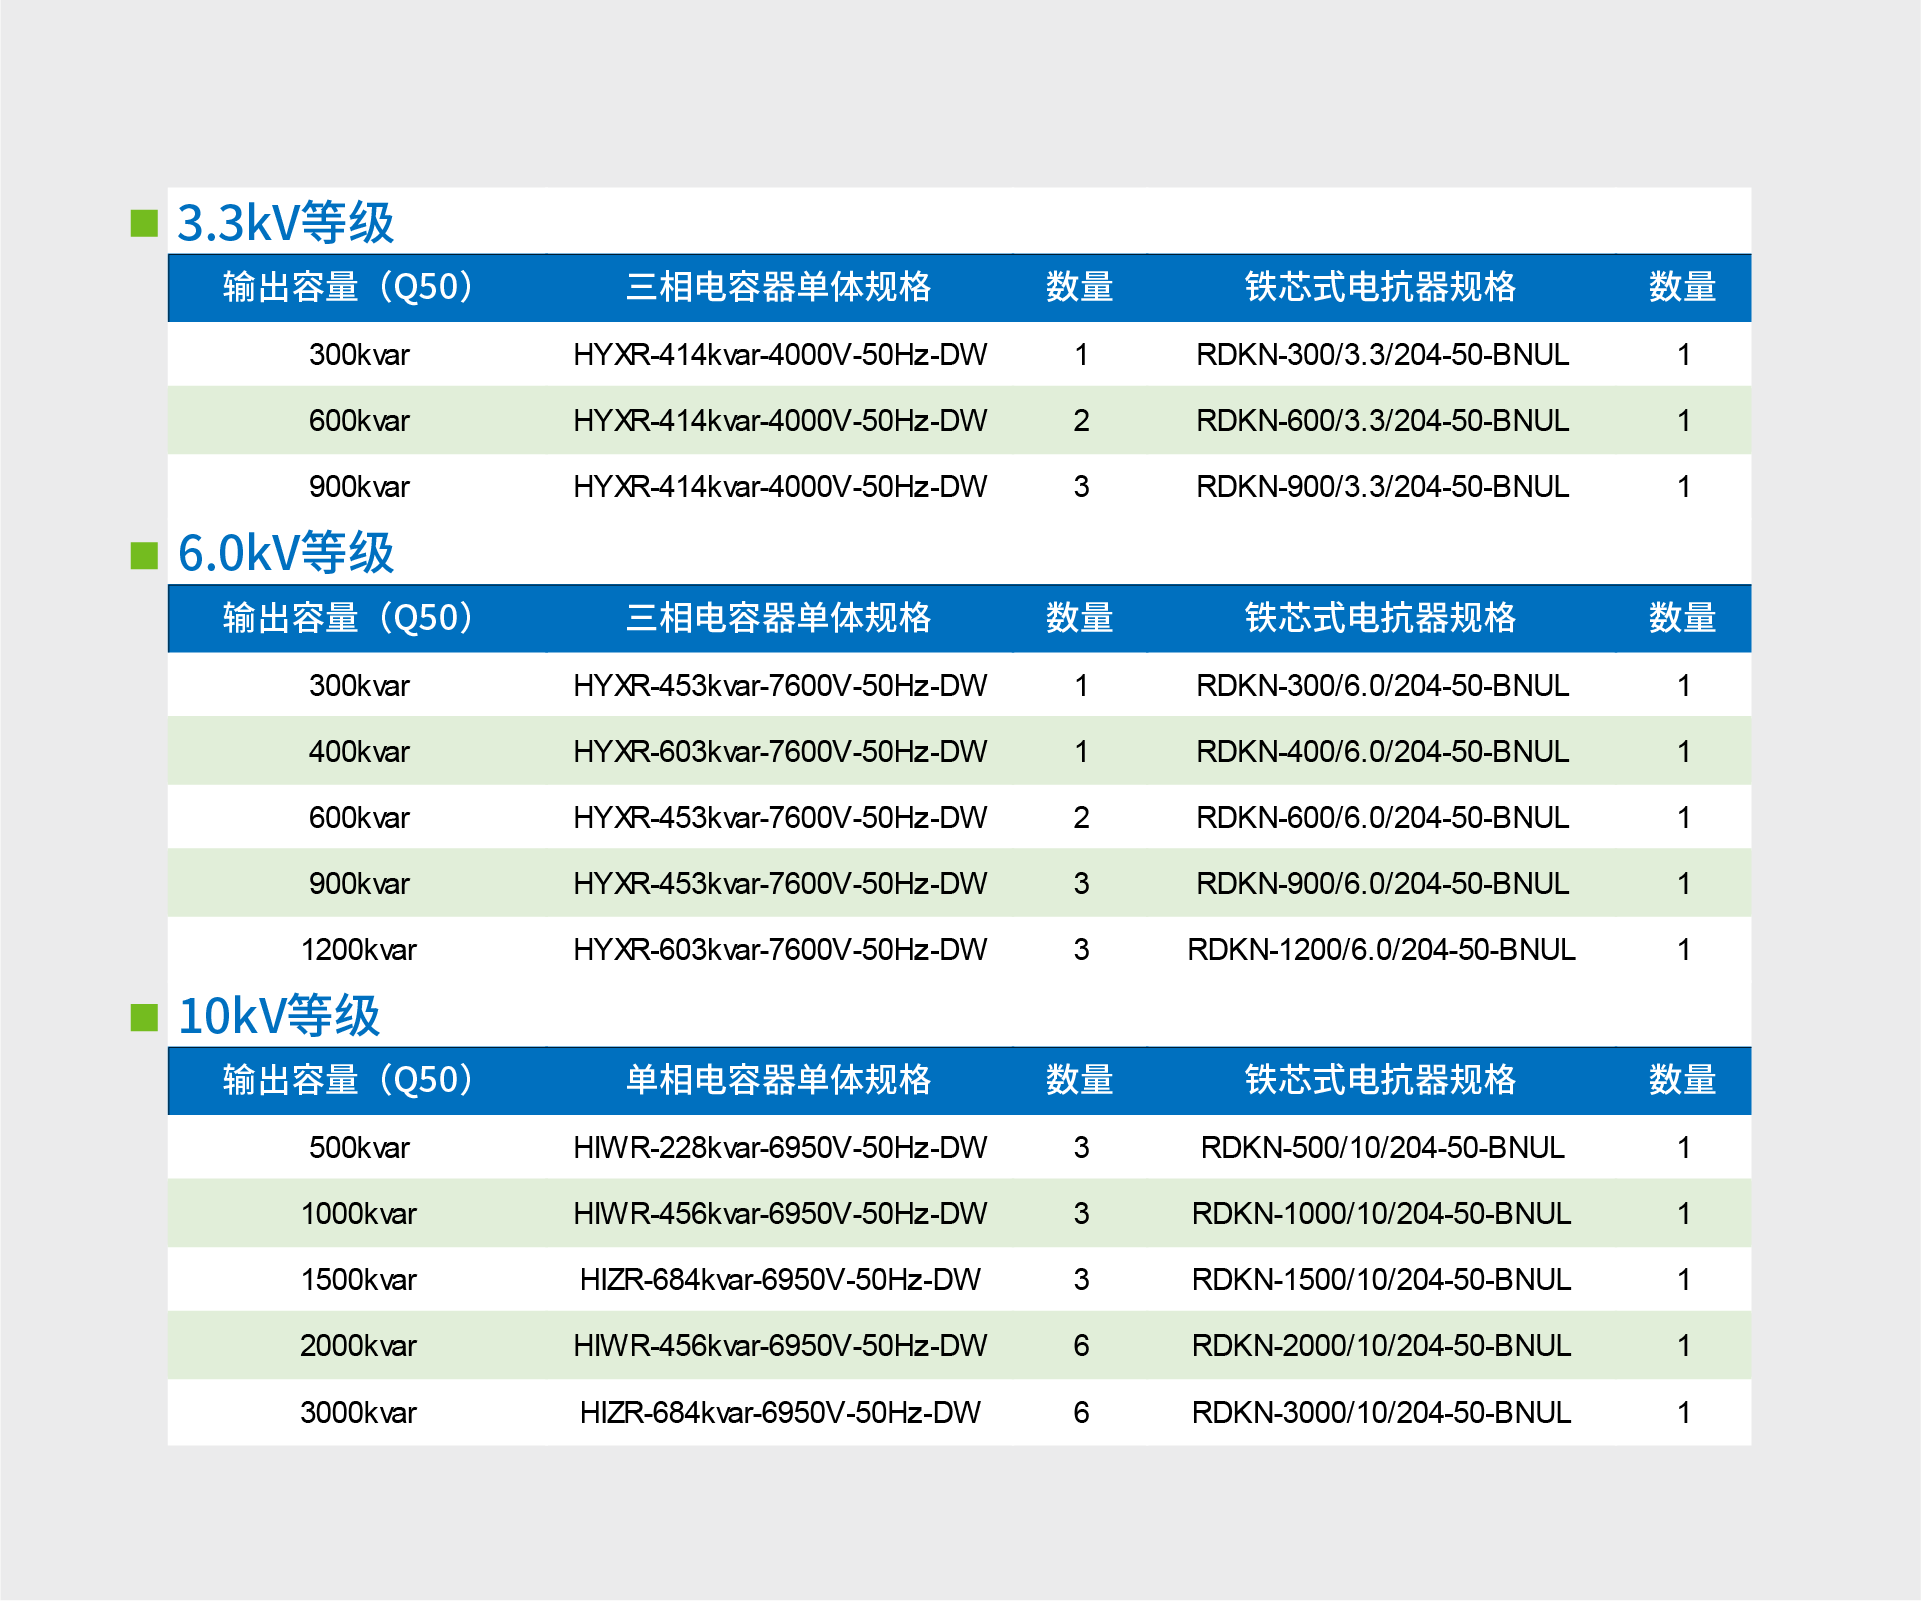The image size is (1921, 1601).
Task: Click the green square beside 6.0kV等级
Action: [144, 555]
